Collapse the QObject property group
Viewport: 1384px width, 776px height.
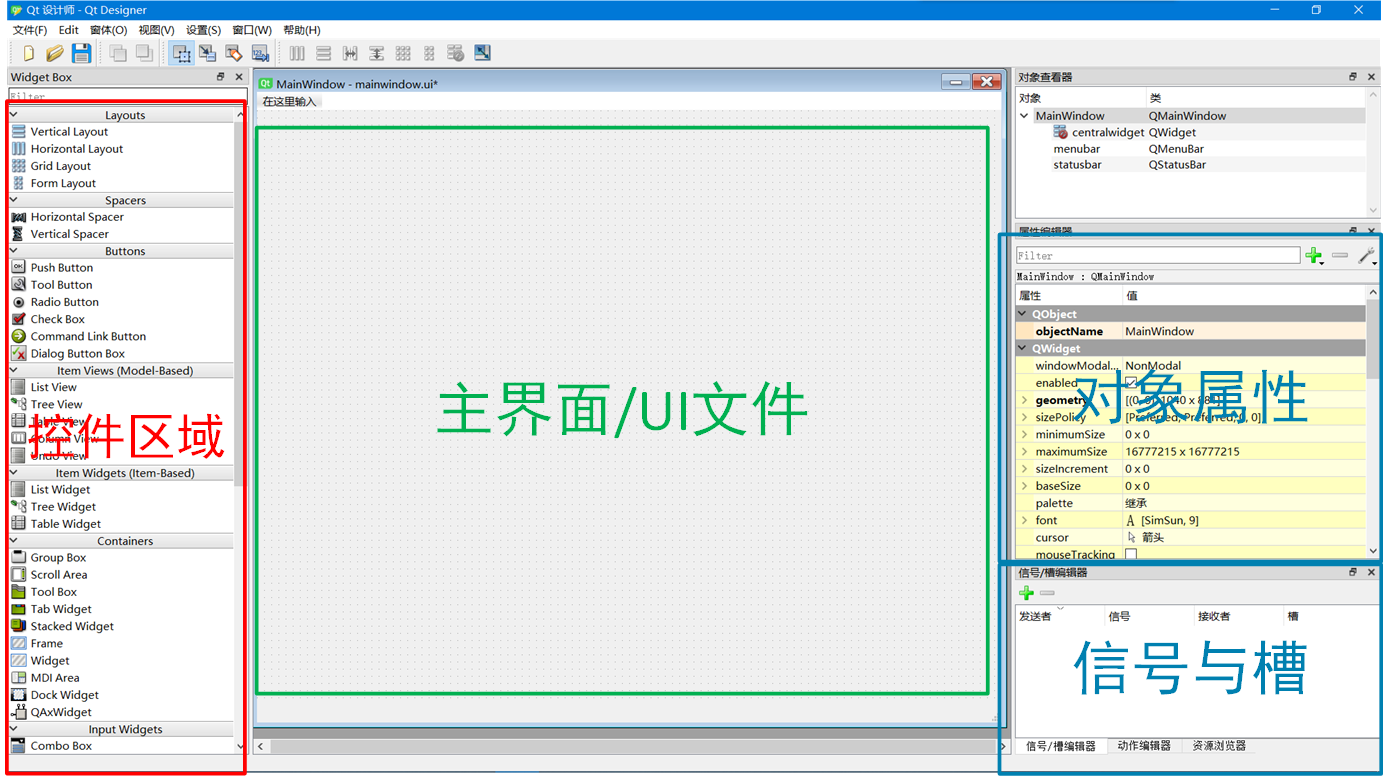[x=1023, y=314]
